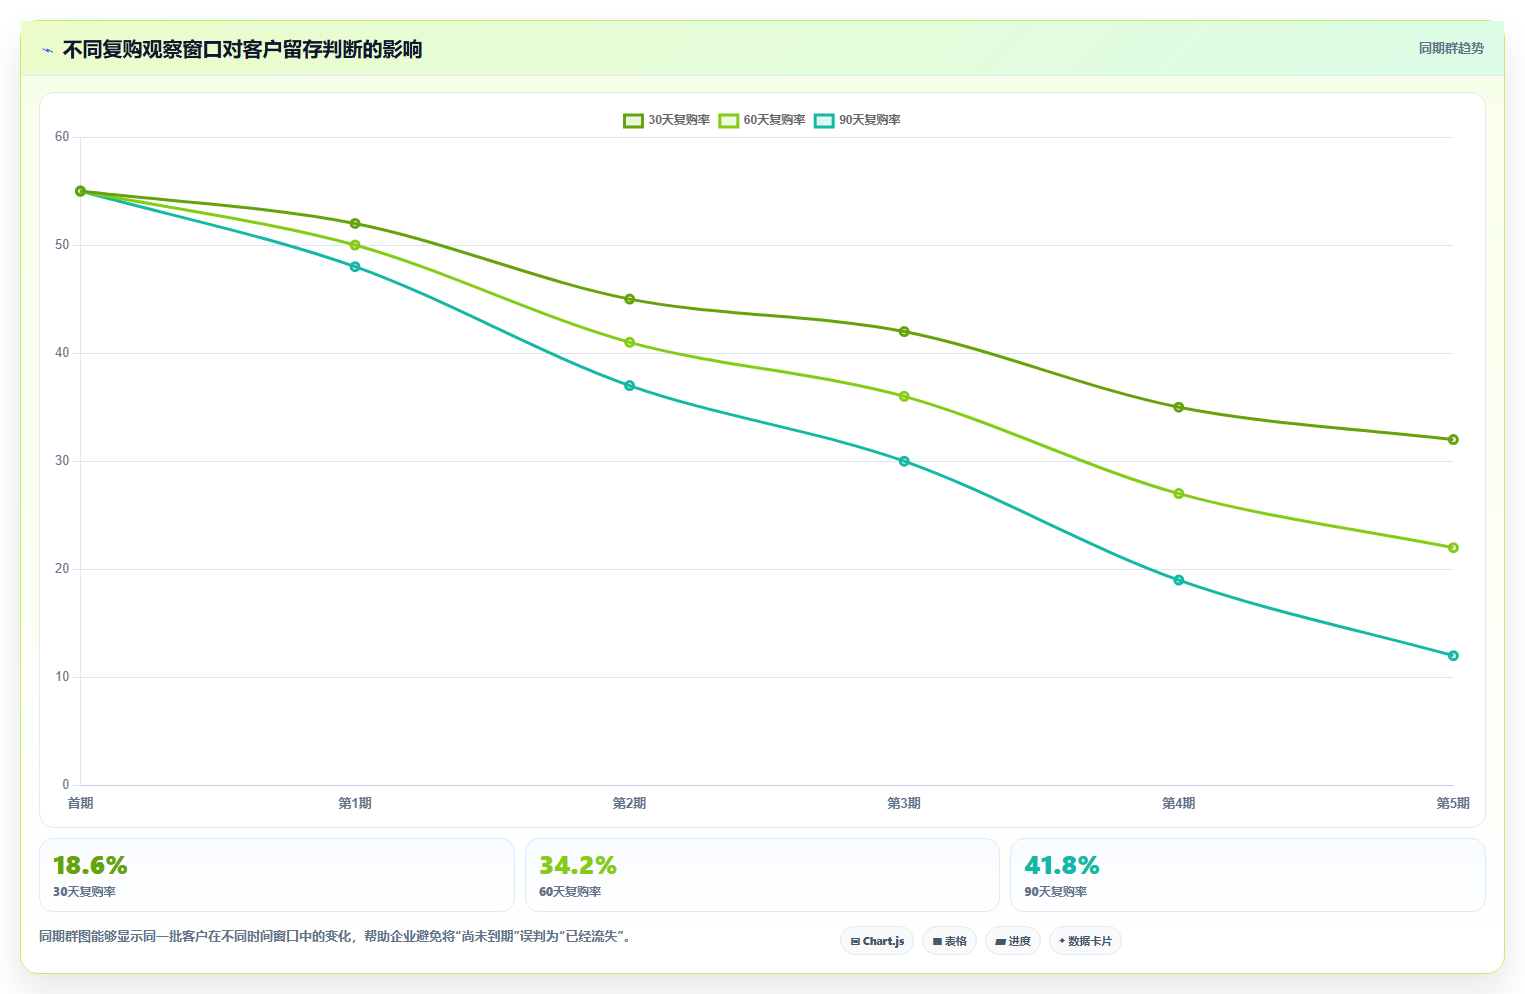1525x994 pixels.
Task: Click the 数据卡片 tag
Action: pos(1085,941)
